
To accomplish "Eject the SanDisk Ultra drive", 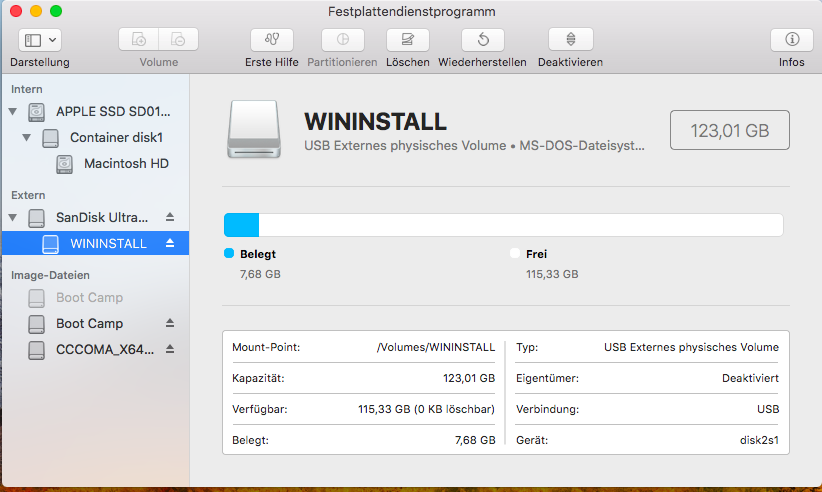I will coord(169,217).
